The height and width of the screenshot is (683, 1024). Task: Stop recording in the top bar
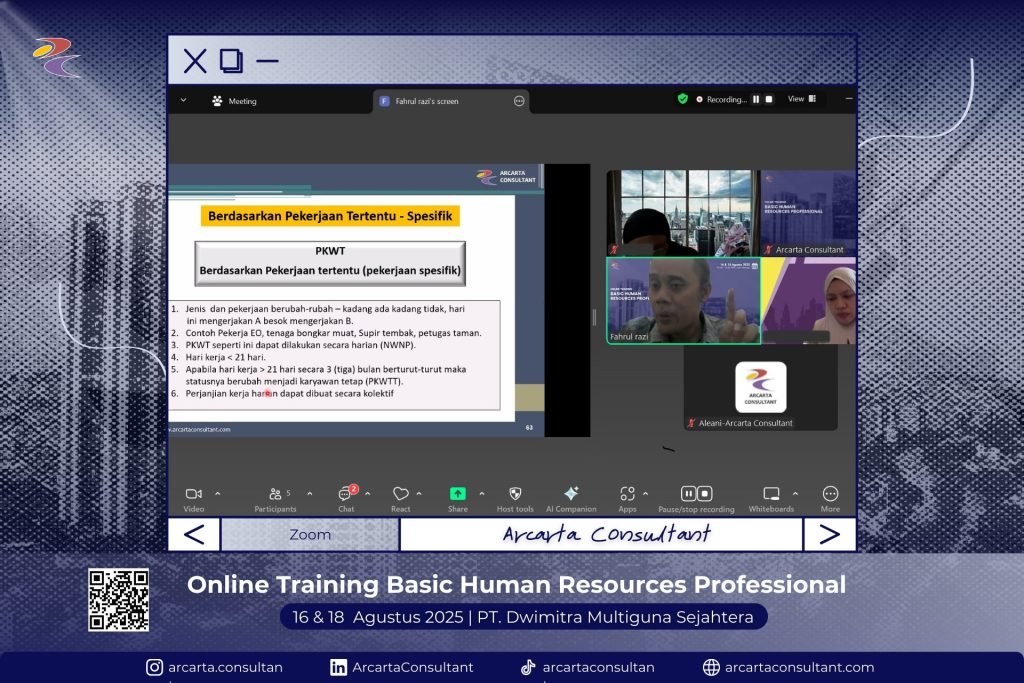769,100
